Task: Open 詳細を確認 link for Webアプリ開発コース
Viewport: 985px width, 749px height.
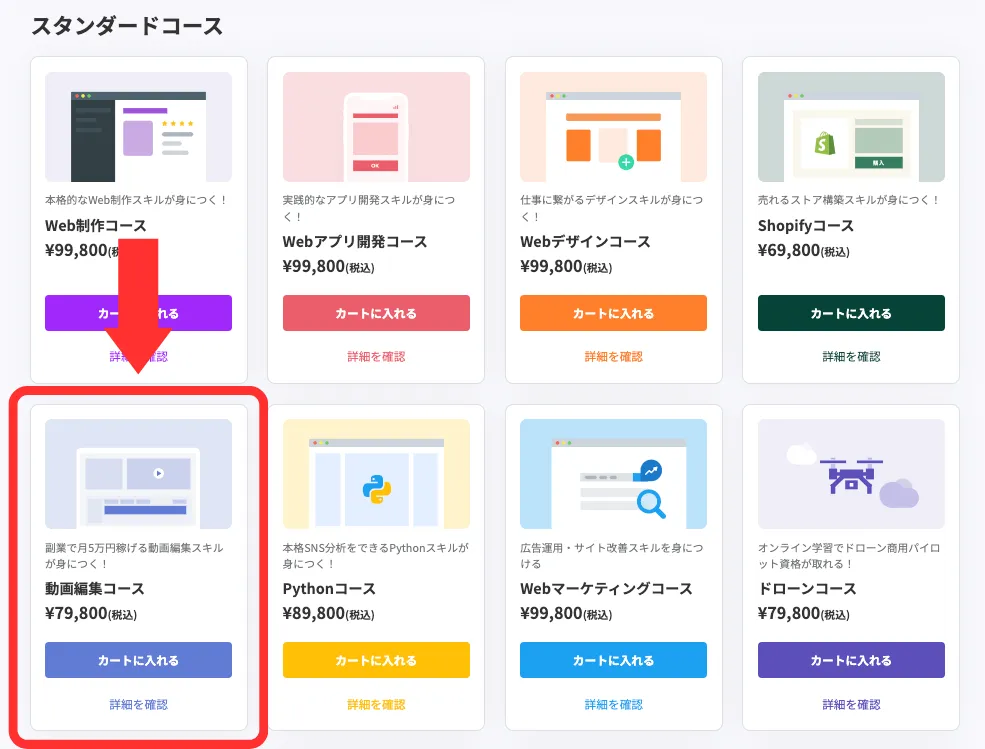Action: (376, 356)
